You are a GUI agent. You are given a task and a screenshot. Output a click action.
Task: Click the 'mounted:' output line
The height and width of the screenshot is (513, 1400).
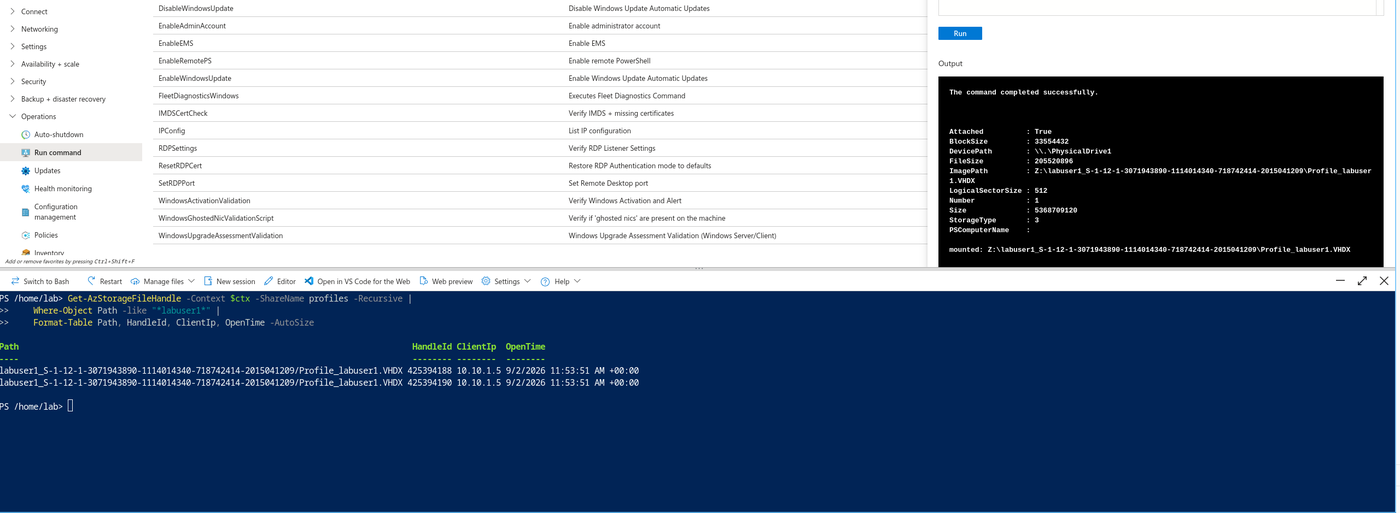point(1149,249)
